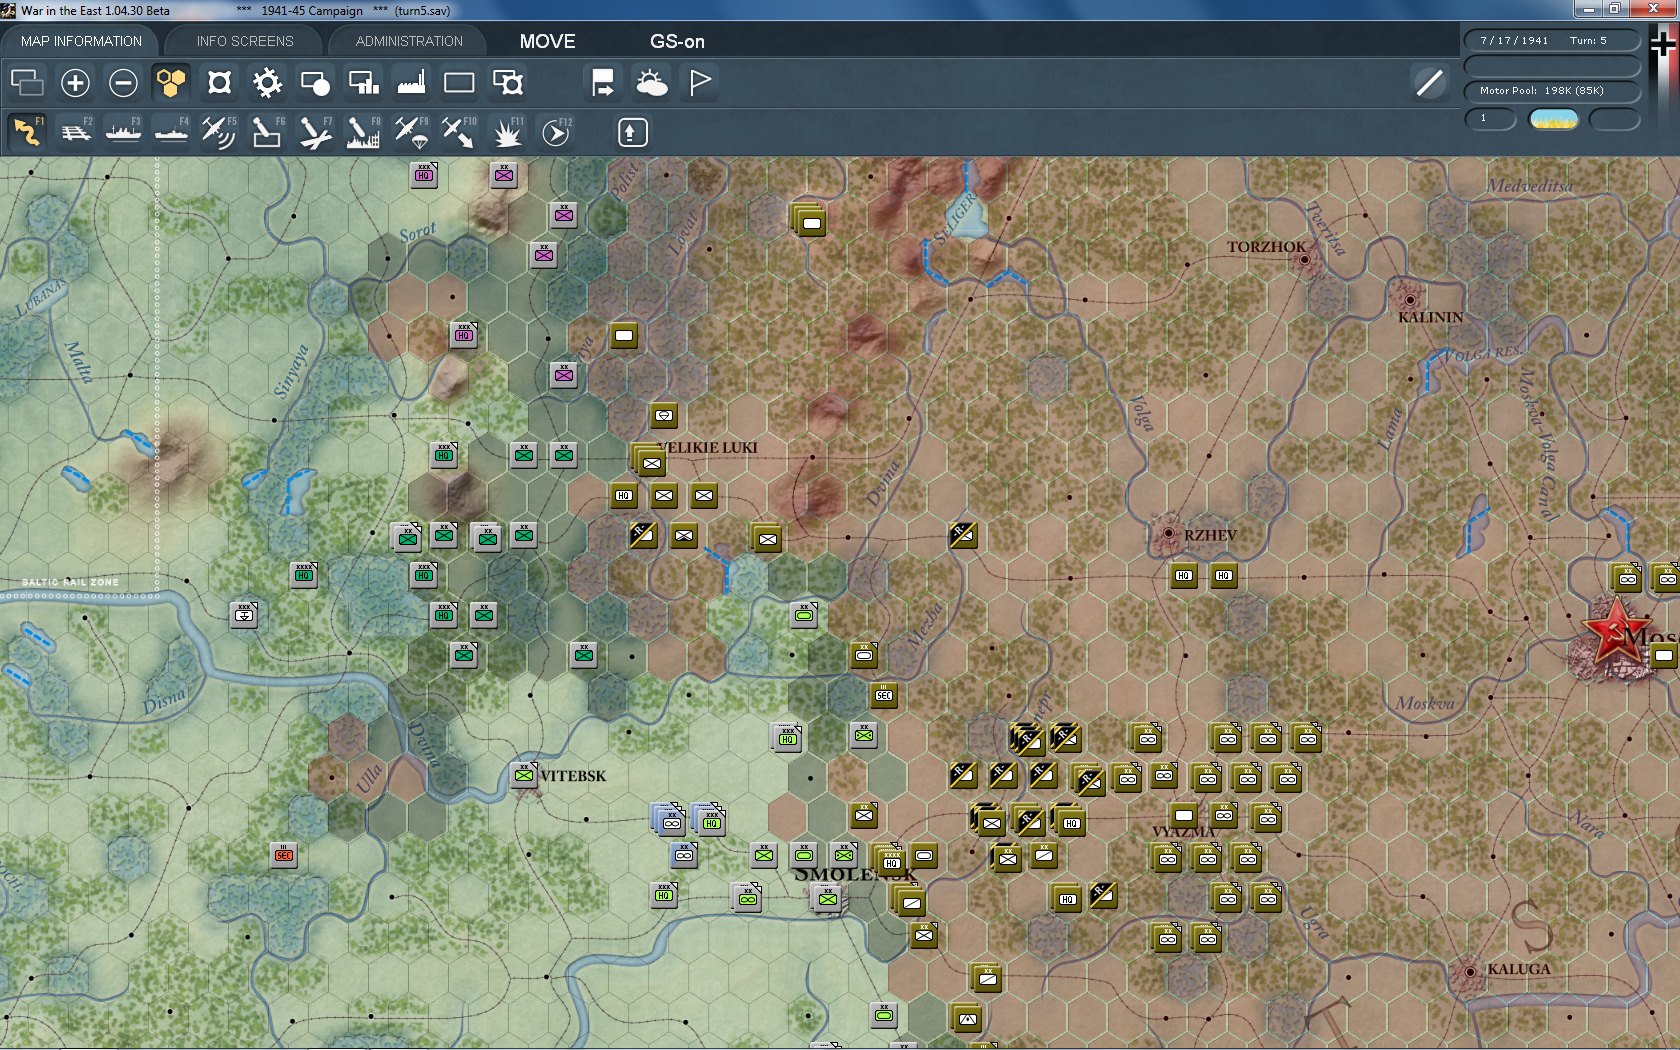
Task: Select F9 air transport mode
Action: (411, 132)
